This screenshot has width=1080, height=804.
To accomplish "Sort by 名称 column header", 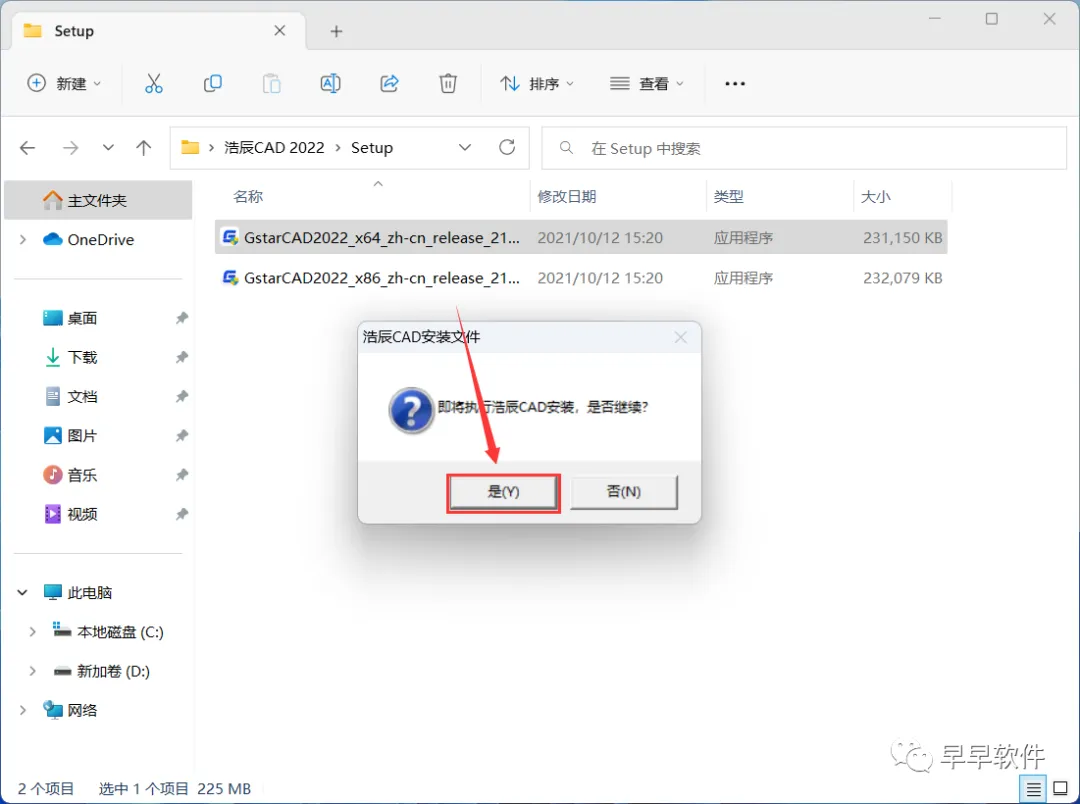I will (248, 196).
